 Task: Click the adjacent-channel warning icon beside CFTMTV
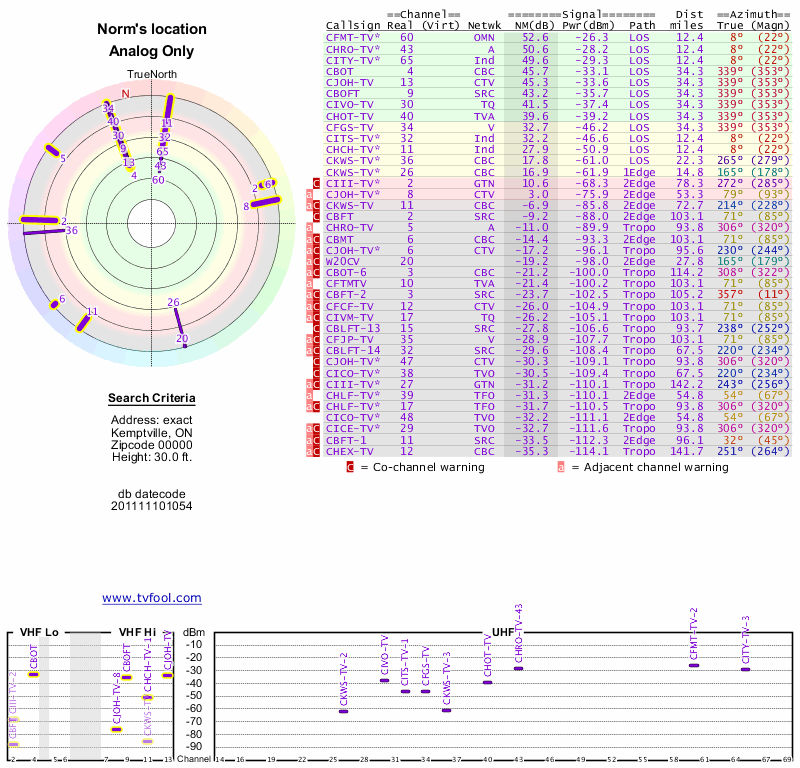click(x=310, y=283)
